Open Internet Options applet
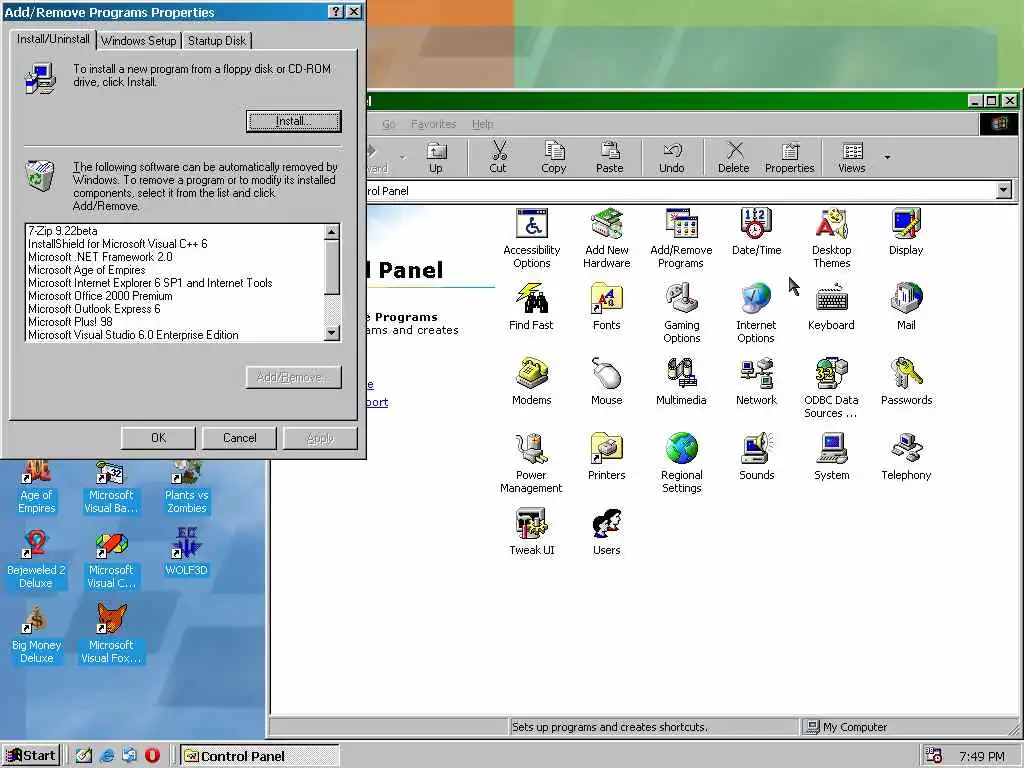Viewport: 1024px width, 768px height. click(756, 313)
